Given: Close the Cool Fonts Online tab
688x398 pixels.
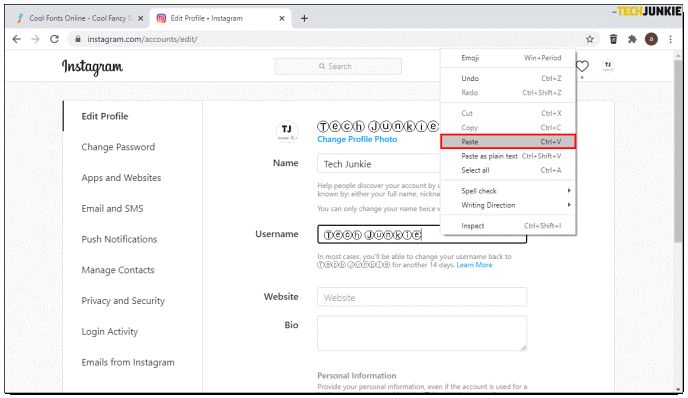Looking at the screenshot, I should 140,18.
